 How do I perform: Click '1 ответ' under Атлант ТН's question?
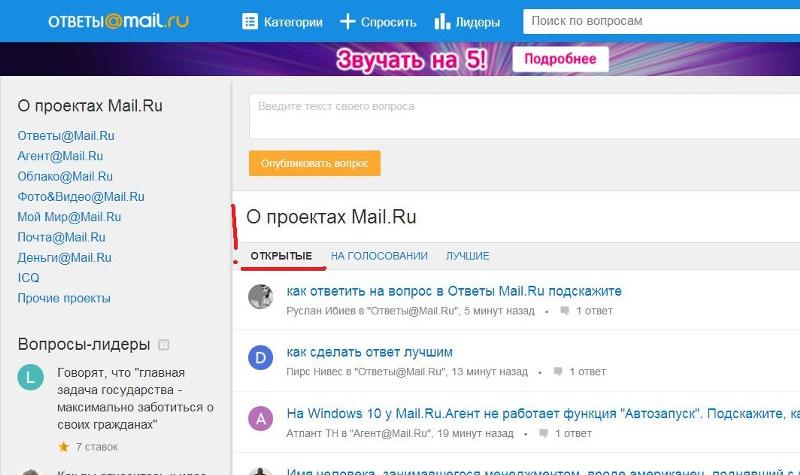tap(573, 433)
